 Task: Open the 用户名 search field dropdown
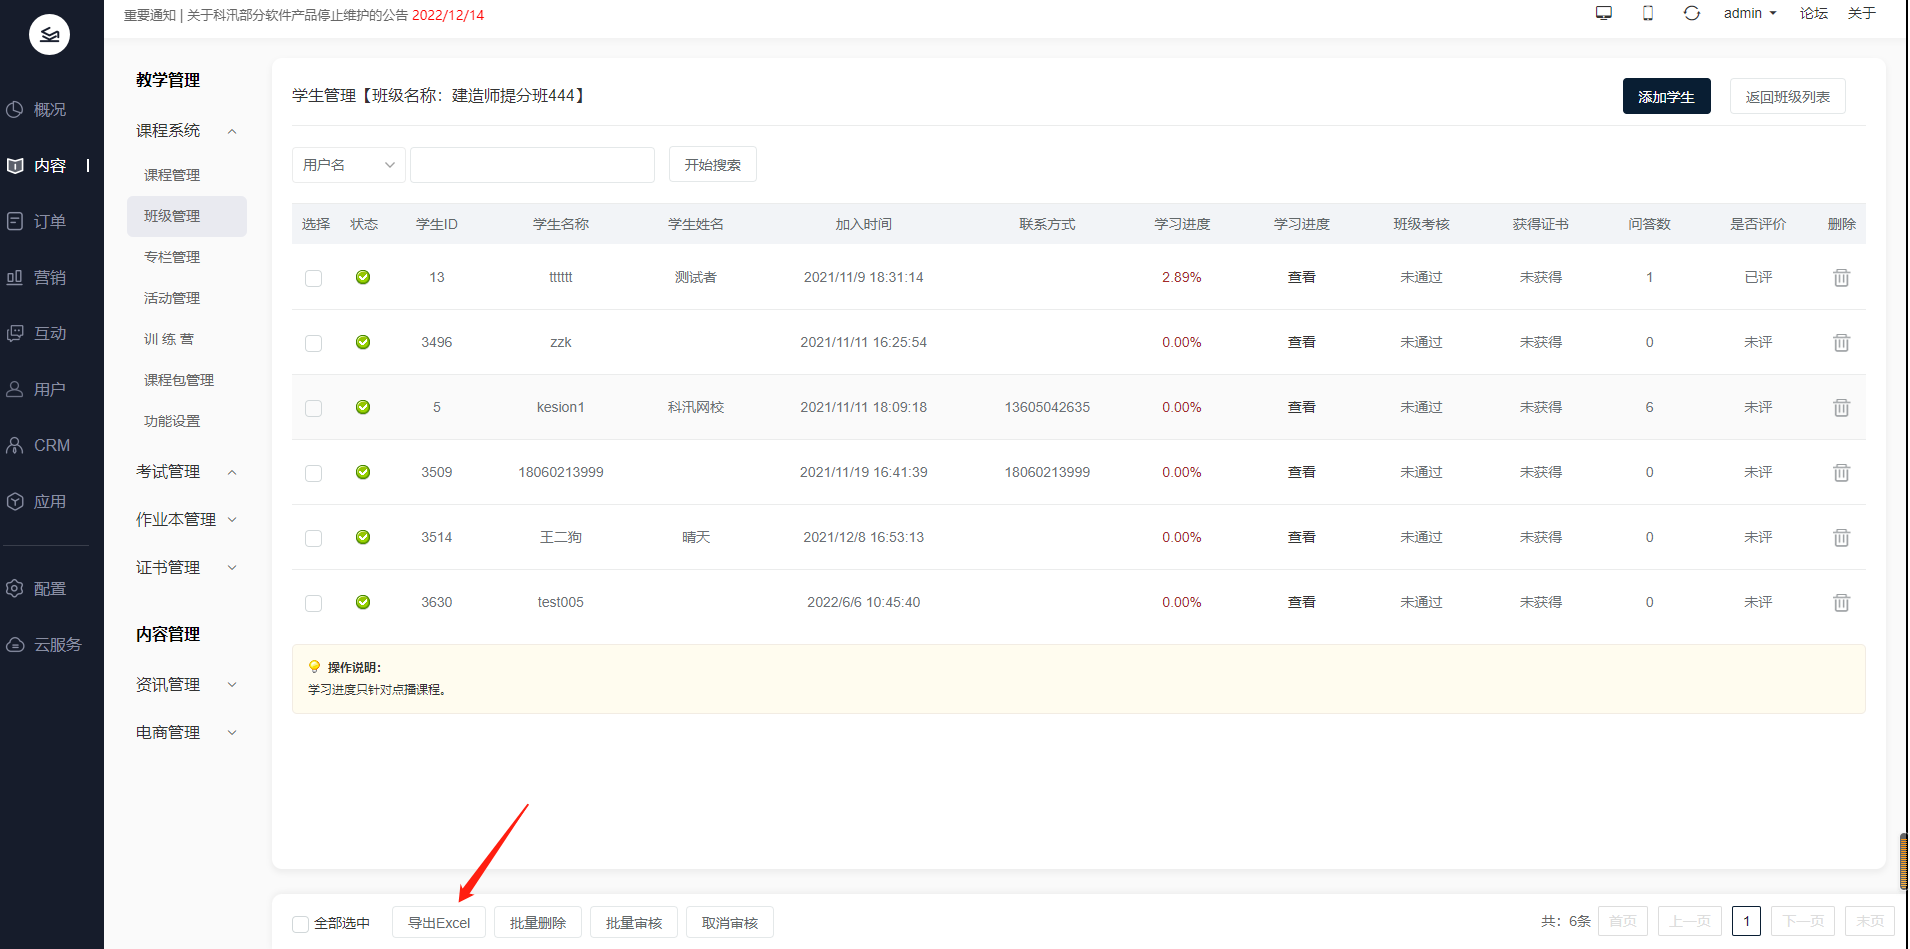tap(349, 165)
